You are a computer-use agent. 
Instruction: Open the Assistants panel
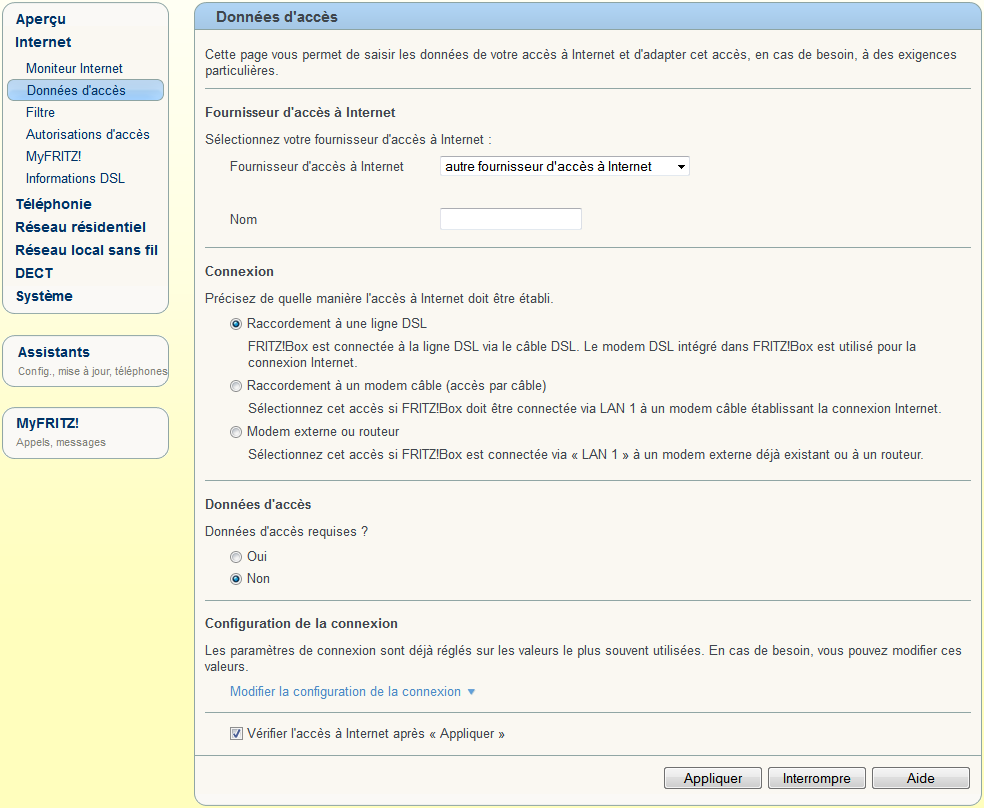point(85,361)
